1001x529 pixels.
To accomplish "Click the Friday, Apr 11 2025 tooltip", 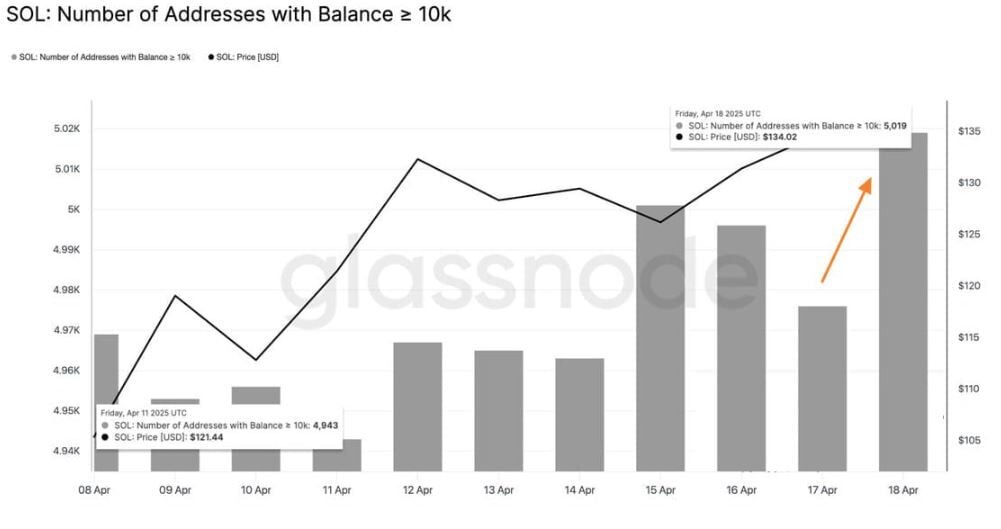I will 220,425.
